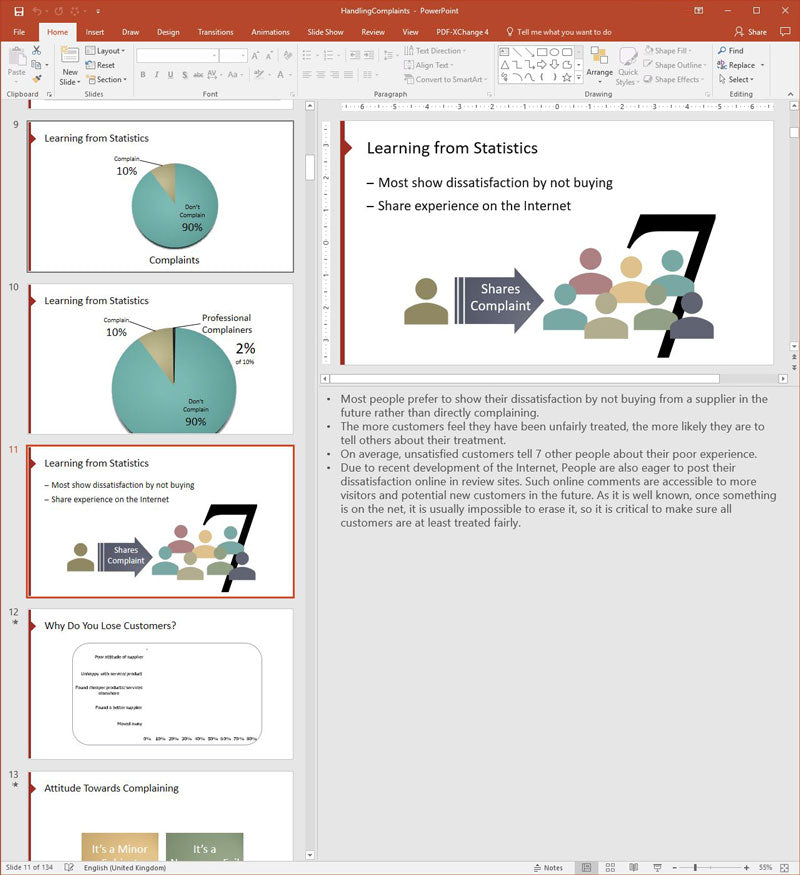Image resolution: width=800 pixels, height=875 pixels.
Task: Select slide 9 thumbnail with Complaints pie
Action: 161,196
